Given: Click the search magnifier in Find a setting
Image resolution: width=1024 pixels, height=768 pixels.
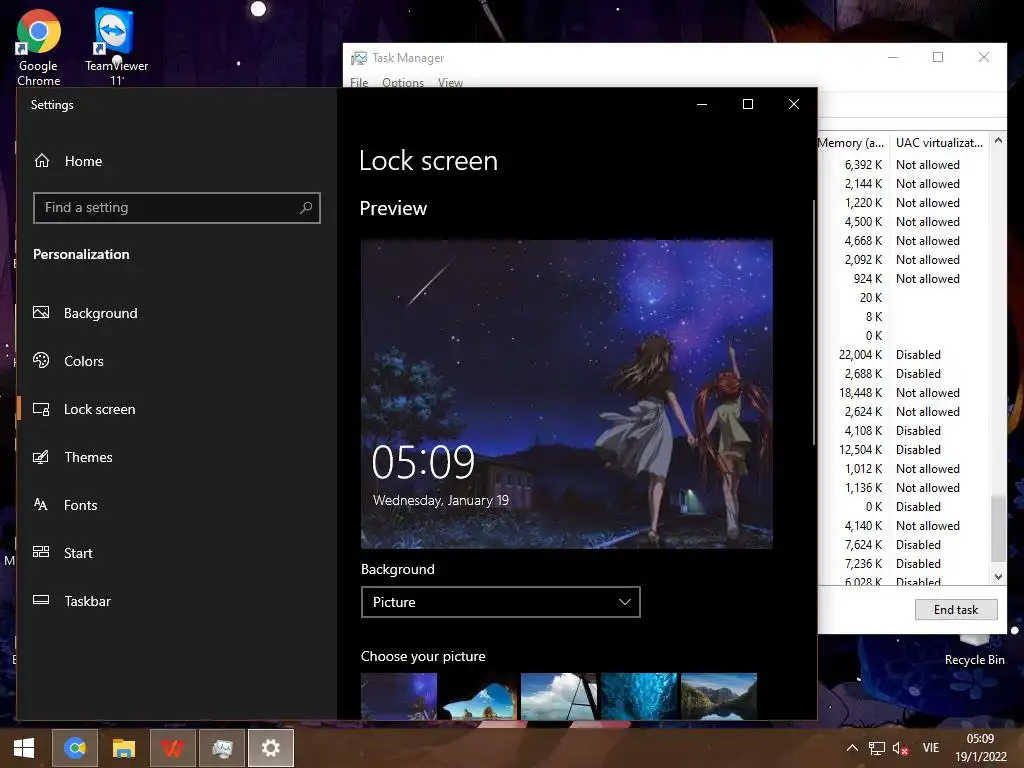Looking at the screenshot, I should pos(306,208).
